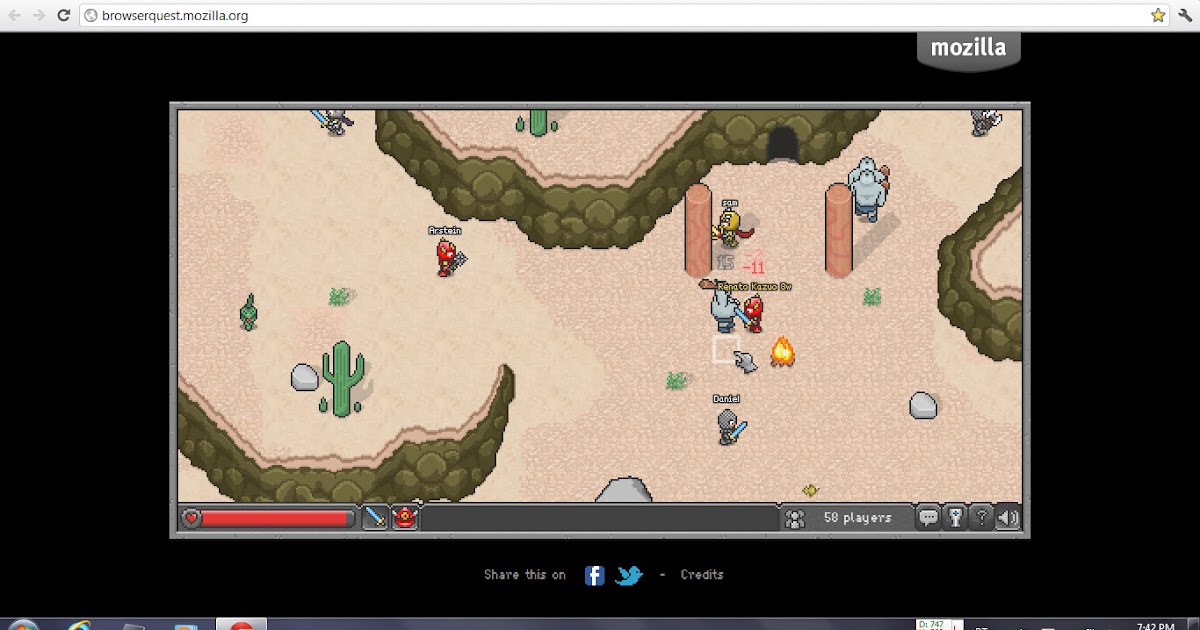View achievements via the trophy icon
1200x630 pixels.
point(957,517)
